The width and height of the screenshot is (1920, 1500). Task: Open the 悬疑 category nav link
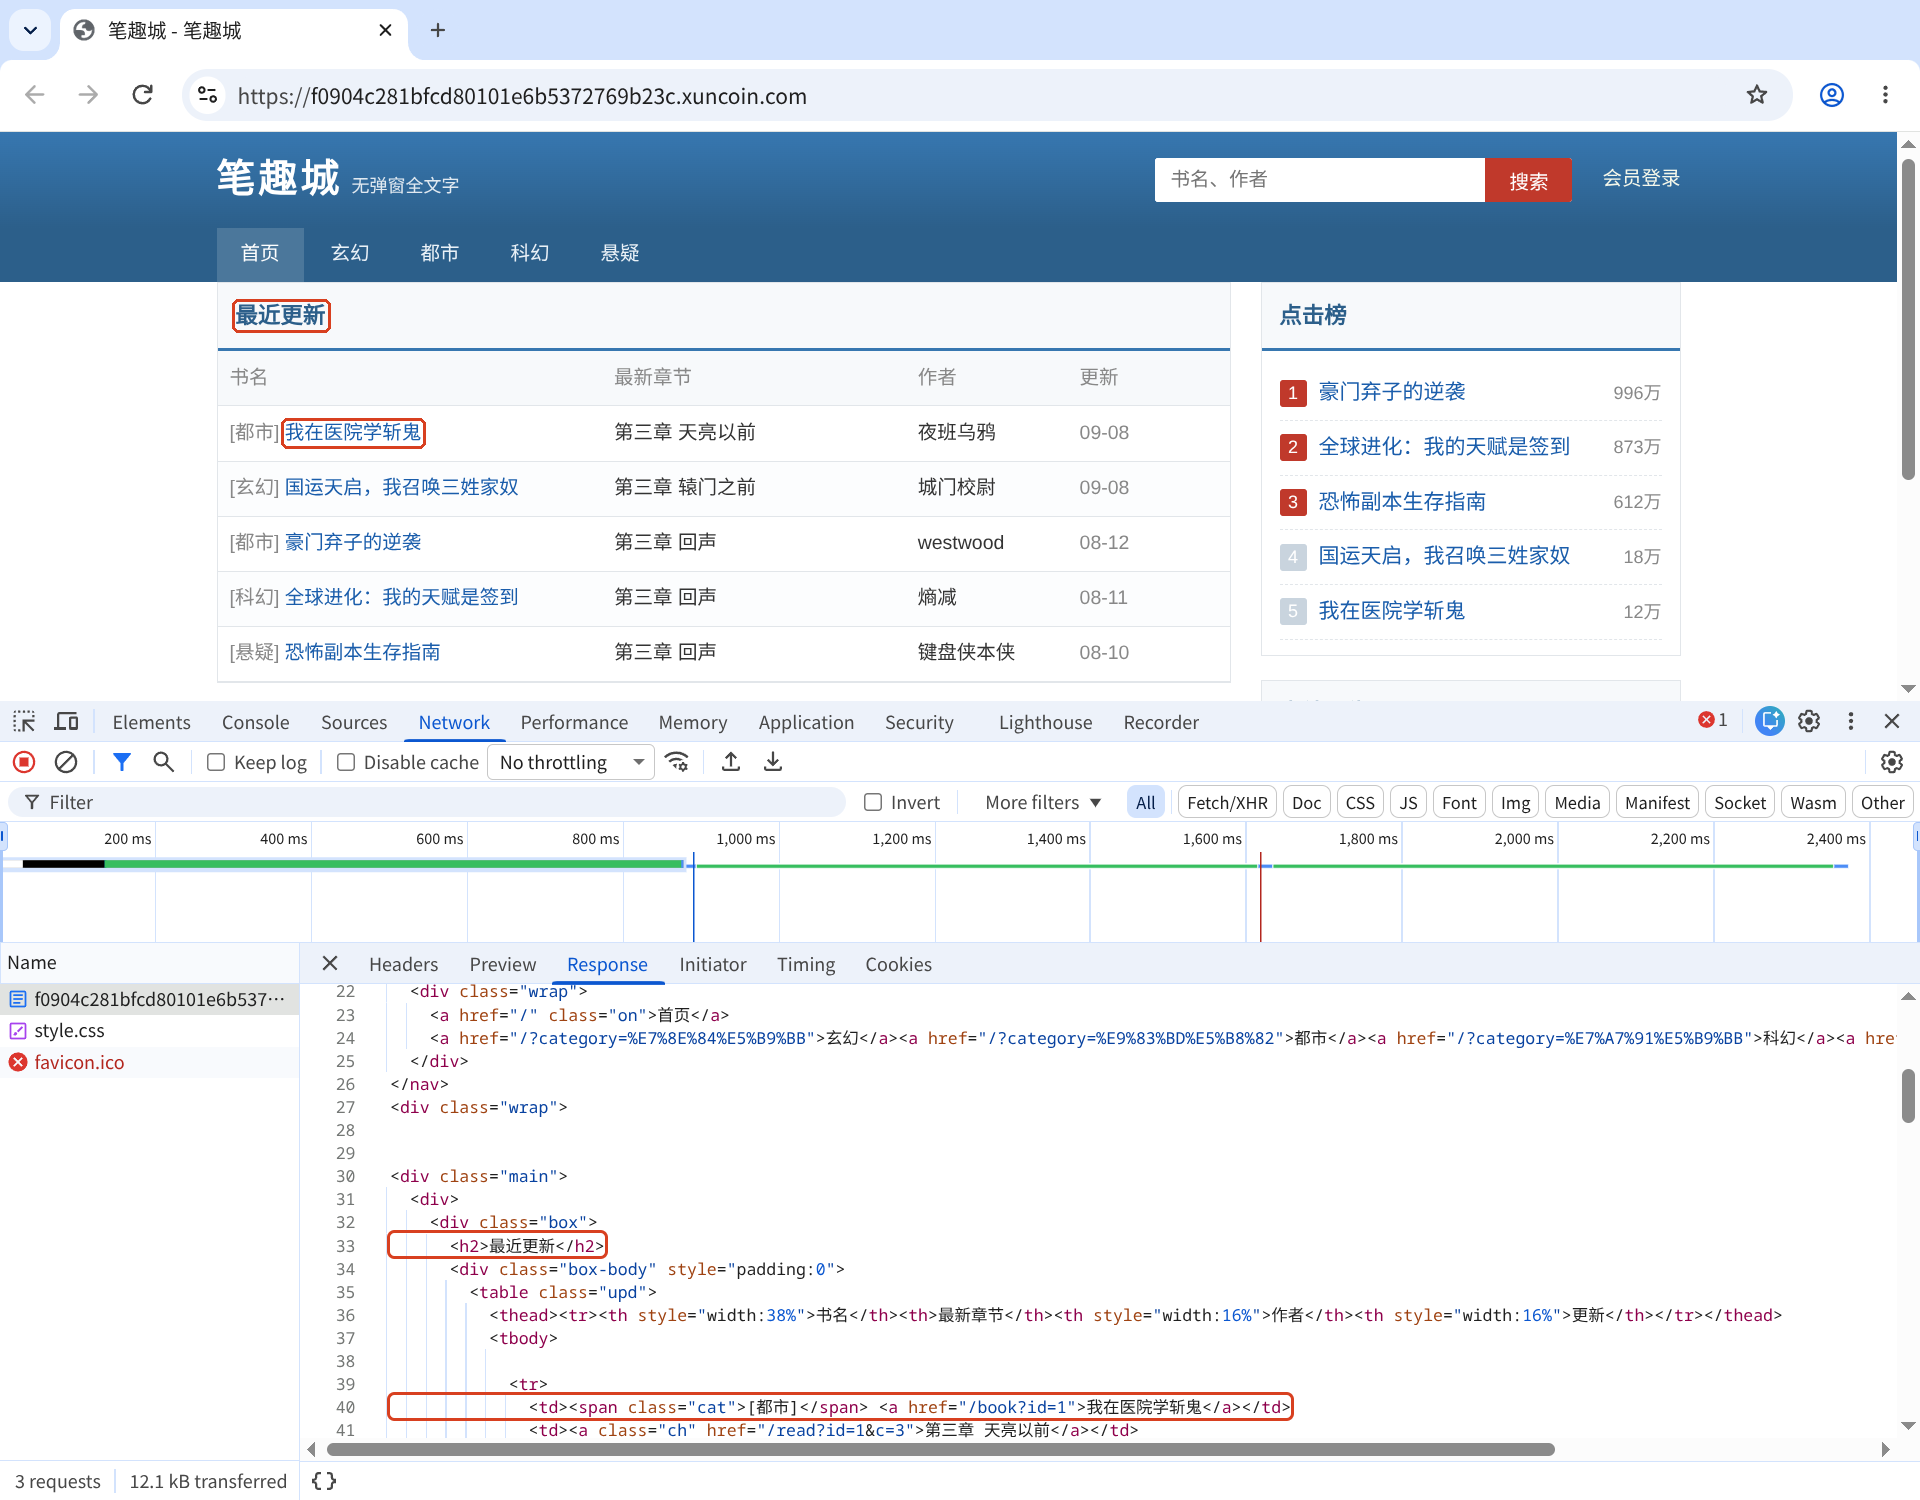pyautogui.click(x=620, y=253)
